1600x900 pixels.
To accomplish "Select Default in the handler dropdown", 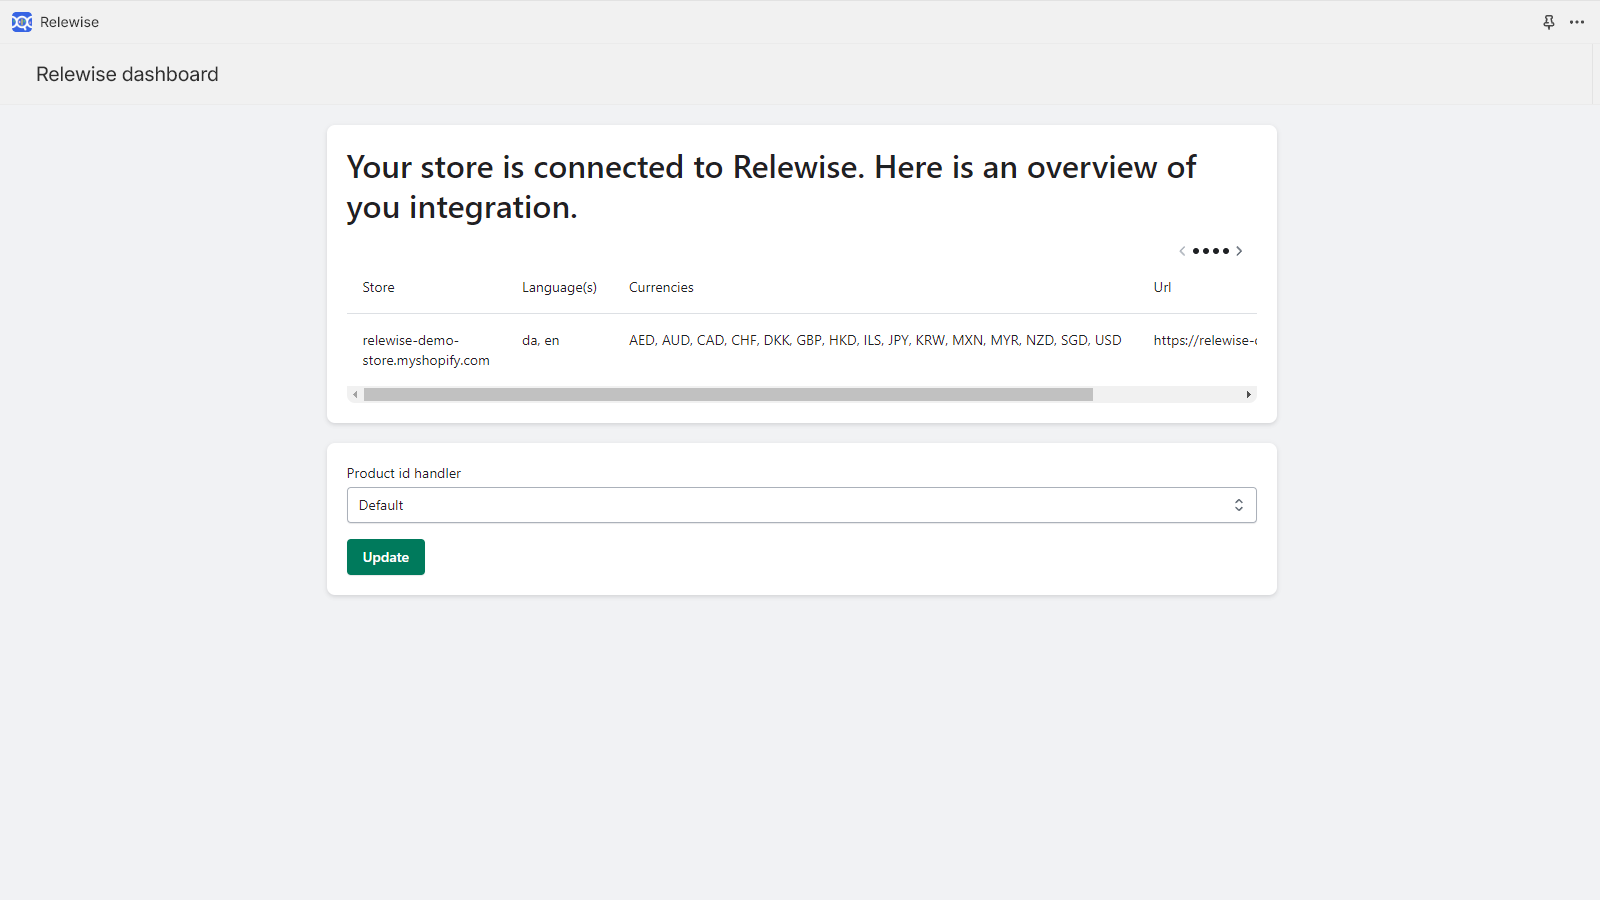I will pos(382,505).
